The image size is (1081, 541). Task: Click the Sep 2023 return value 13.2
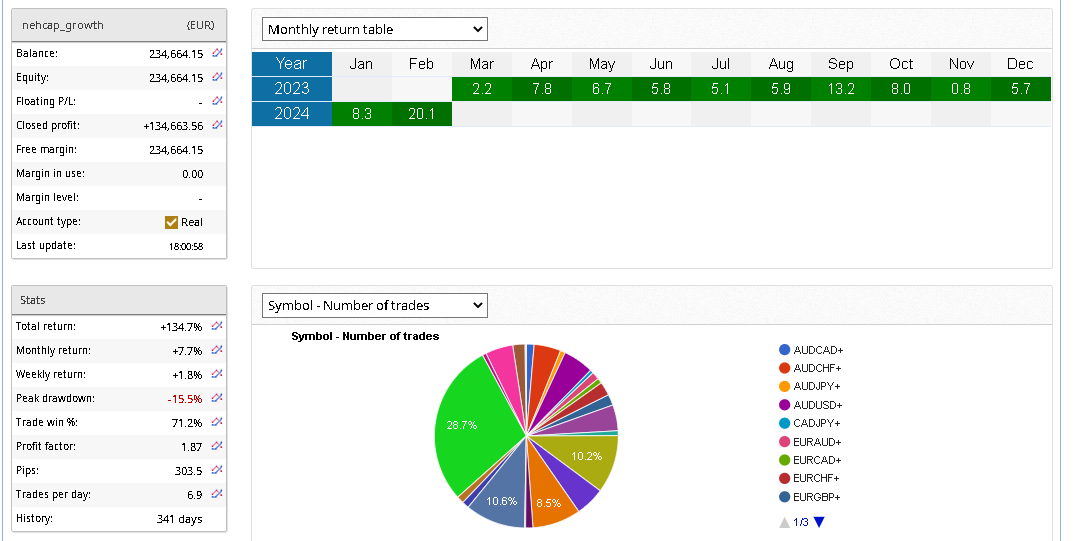click(840, 89)
